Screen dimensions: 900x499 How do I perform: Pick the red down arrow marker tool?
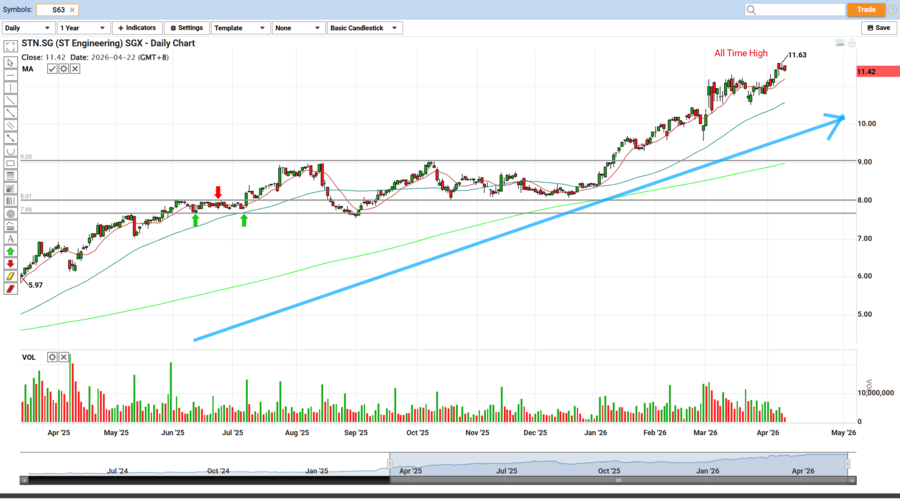click(10, 264)
